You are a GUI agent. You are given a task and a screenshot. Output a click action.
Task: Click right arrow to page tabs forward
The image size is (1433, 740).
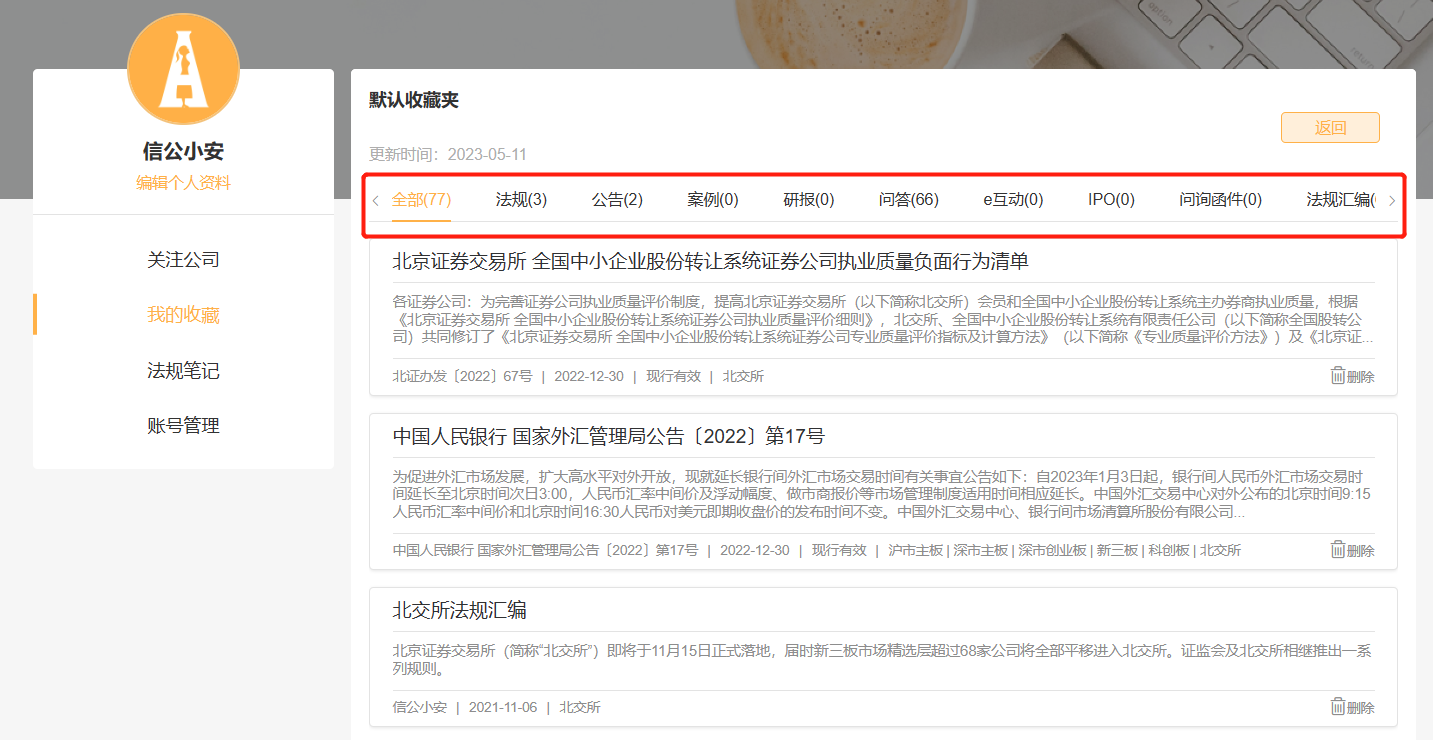(x=1392, y=200)
